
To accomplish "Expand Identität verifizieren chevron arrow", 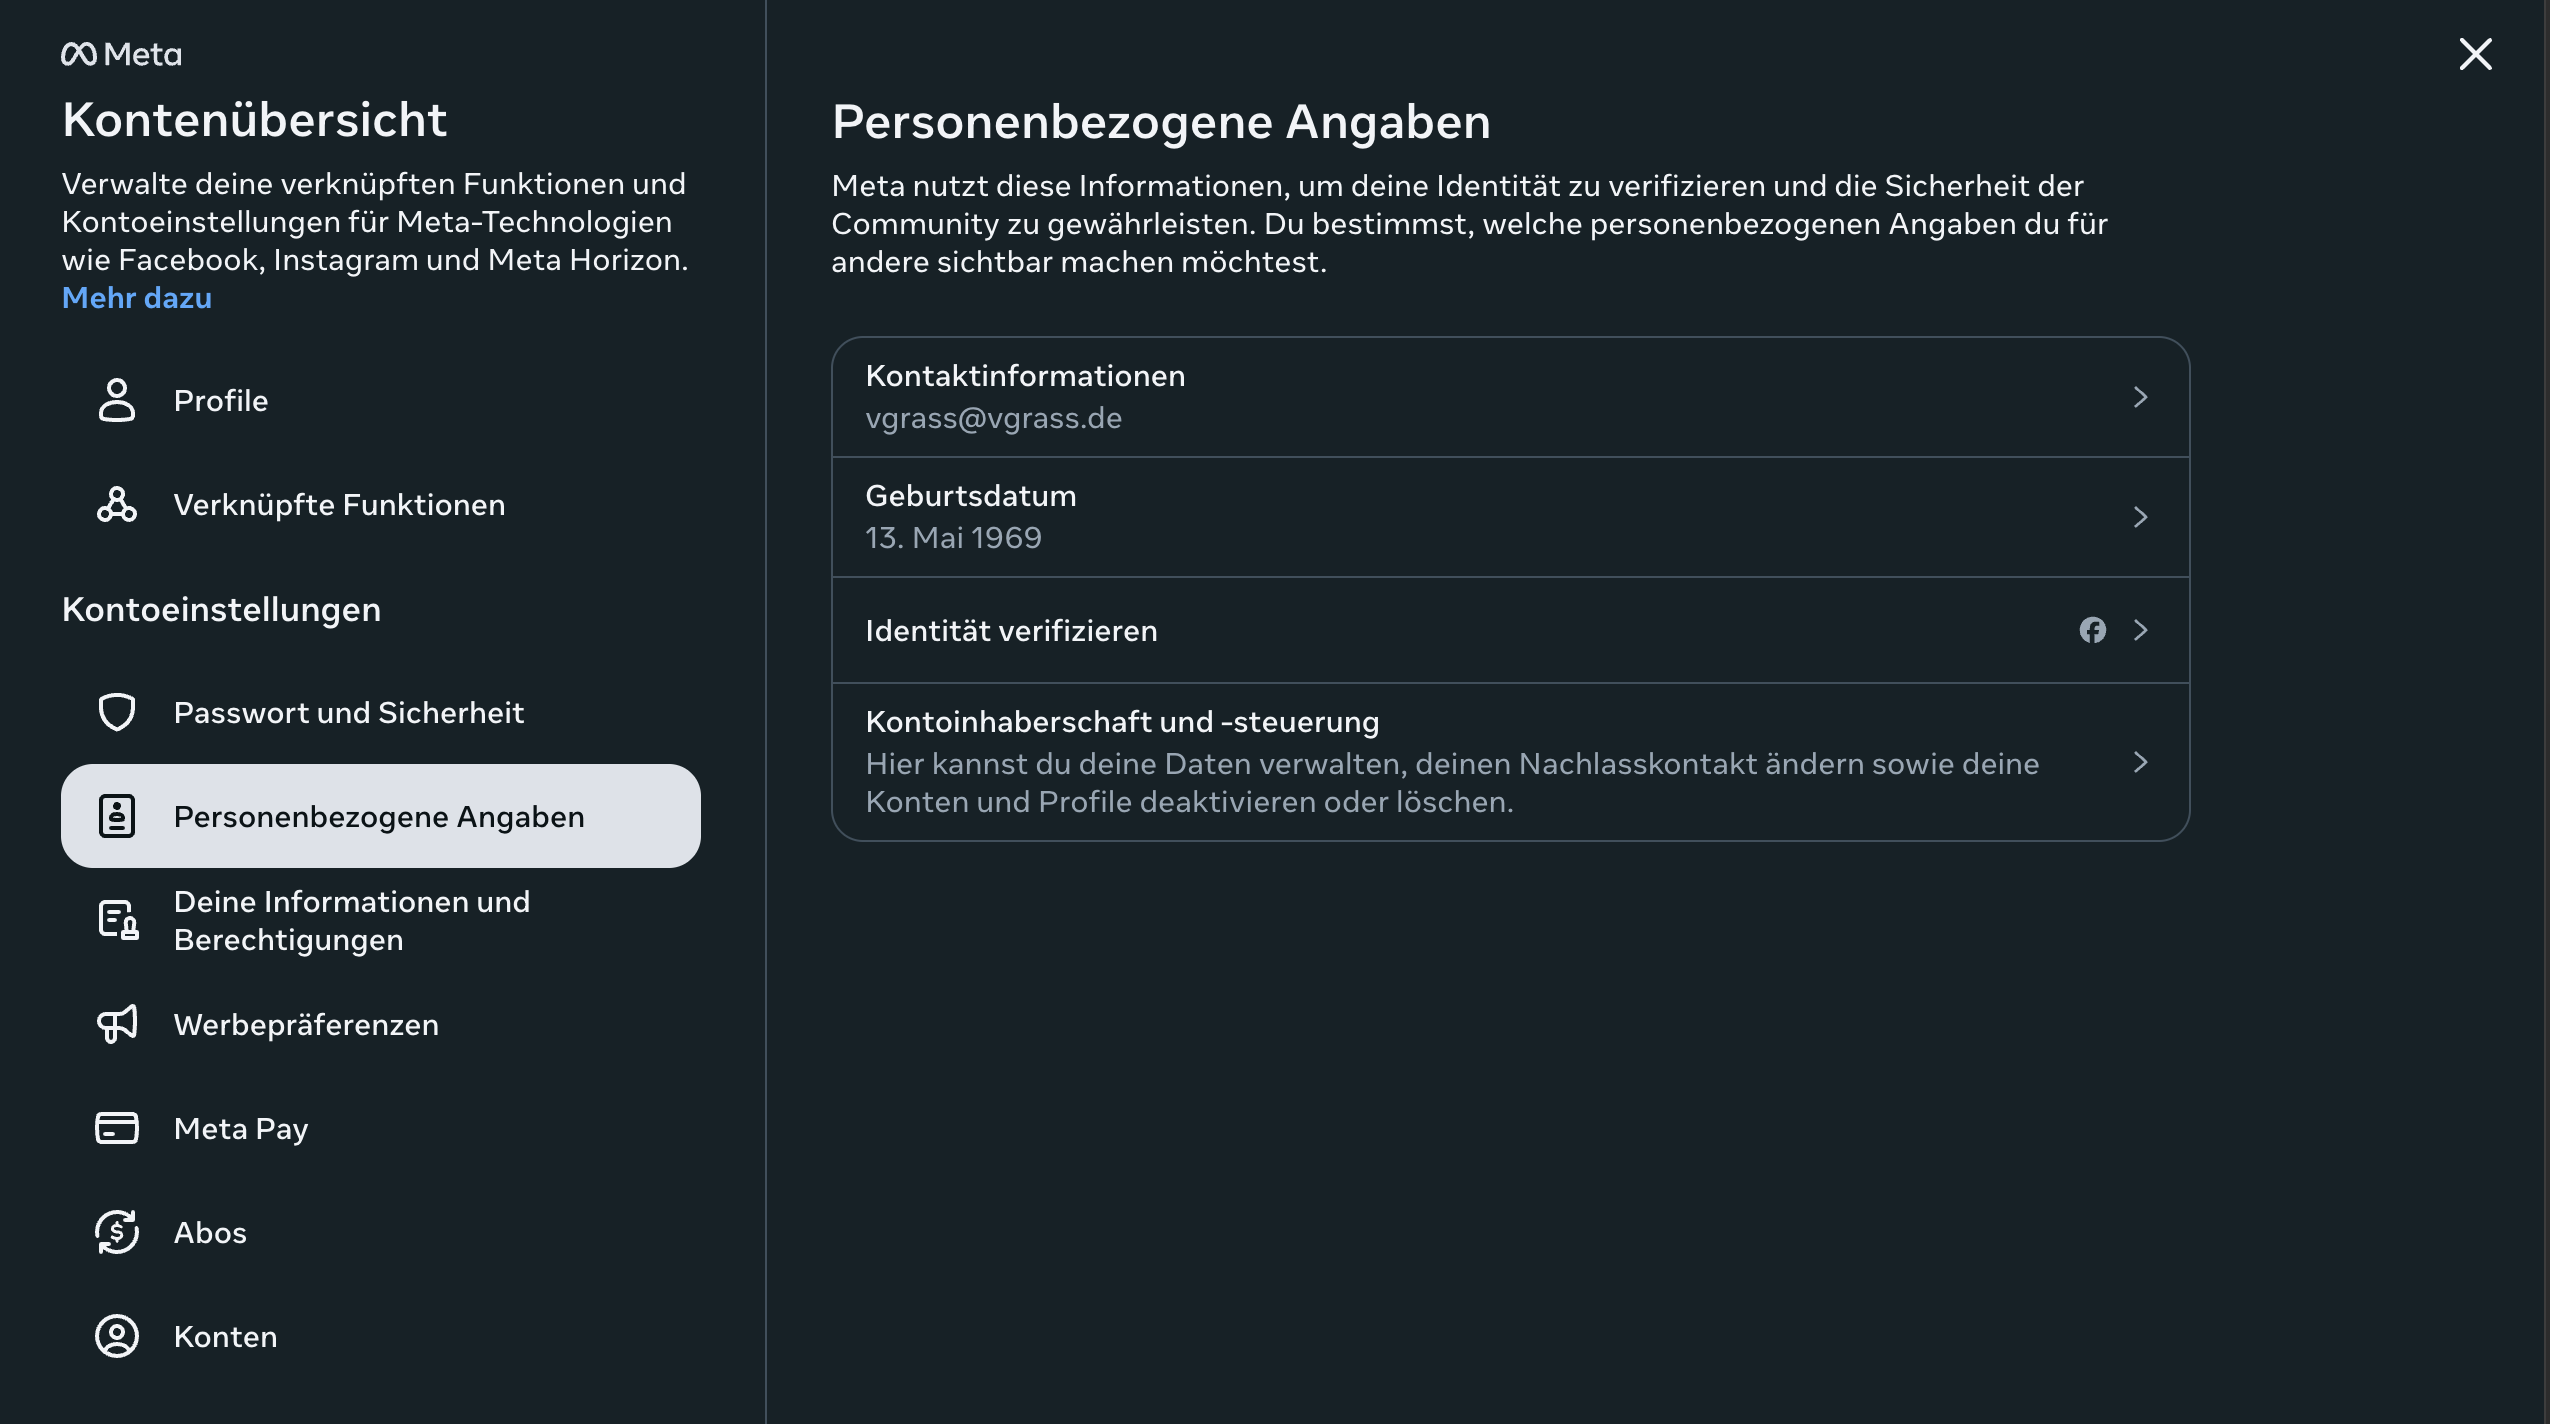I will [2140, 630].
